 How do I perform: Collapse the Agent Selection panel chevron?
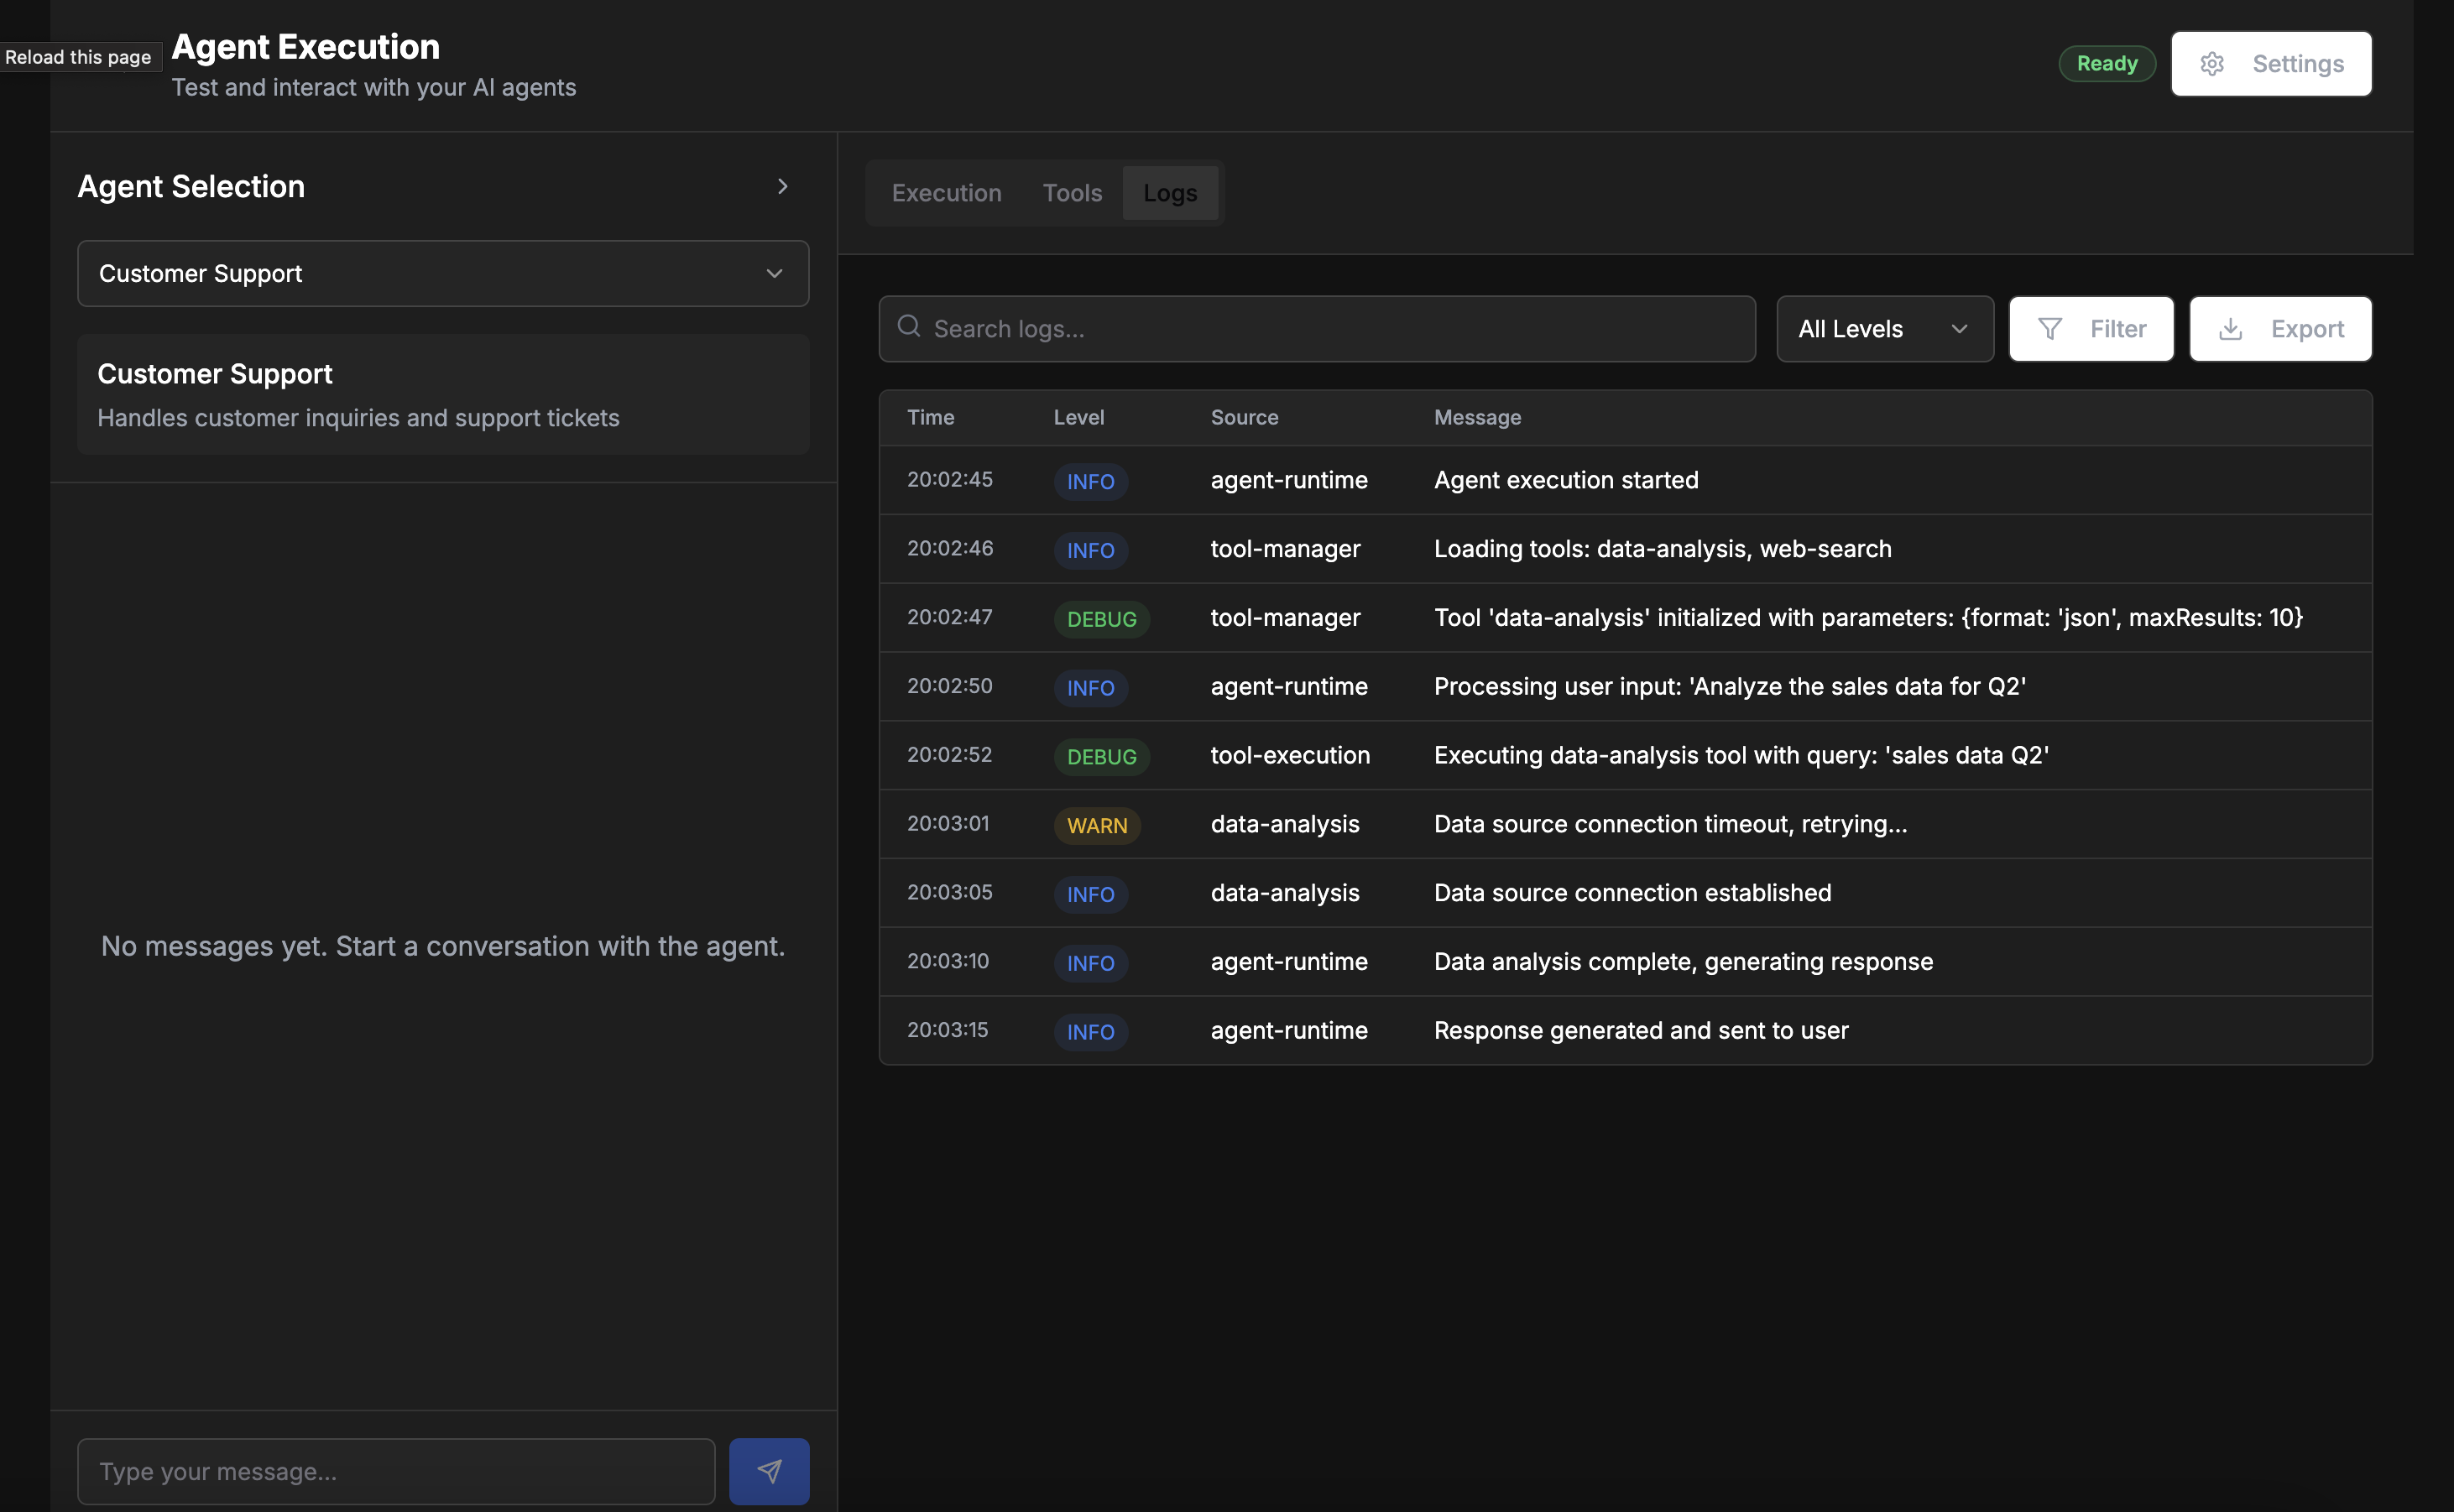pyautogui.click(x=782, y=187)
